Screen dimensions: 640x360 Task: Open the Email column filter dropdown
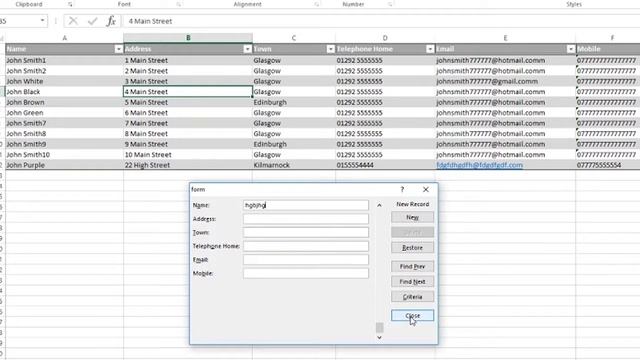pos(571,49)
